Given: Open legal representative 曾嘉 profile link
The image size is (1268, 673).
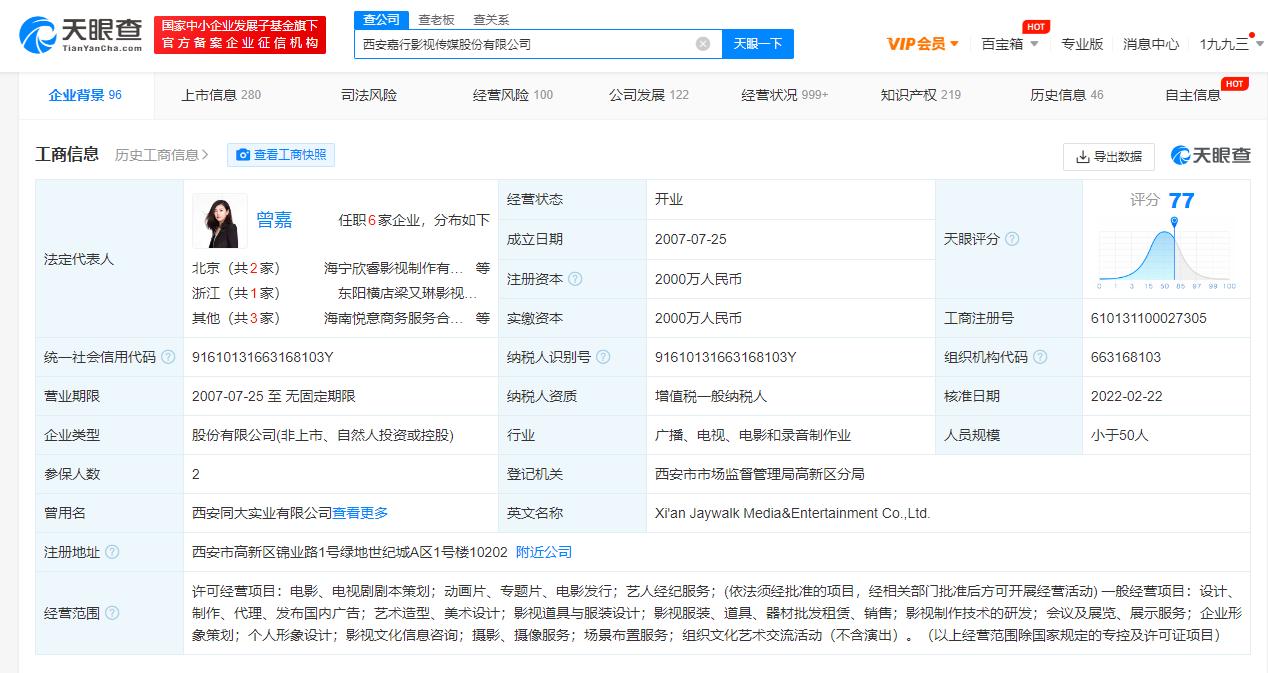Looking at the screenshot, I should [274, 220].
